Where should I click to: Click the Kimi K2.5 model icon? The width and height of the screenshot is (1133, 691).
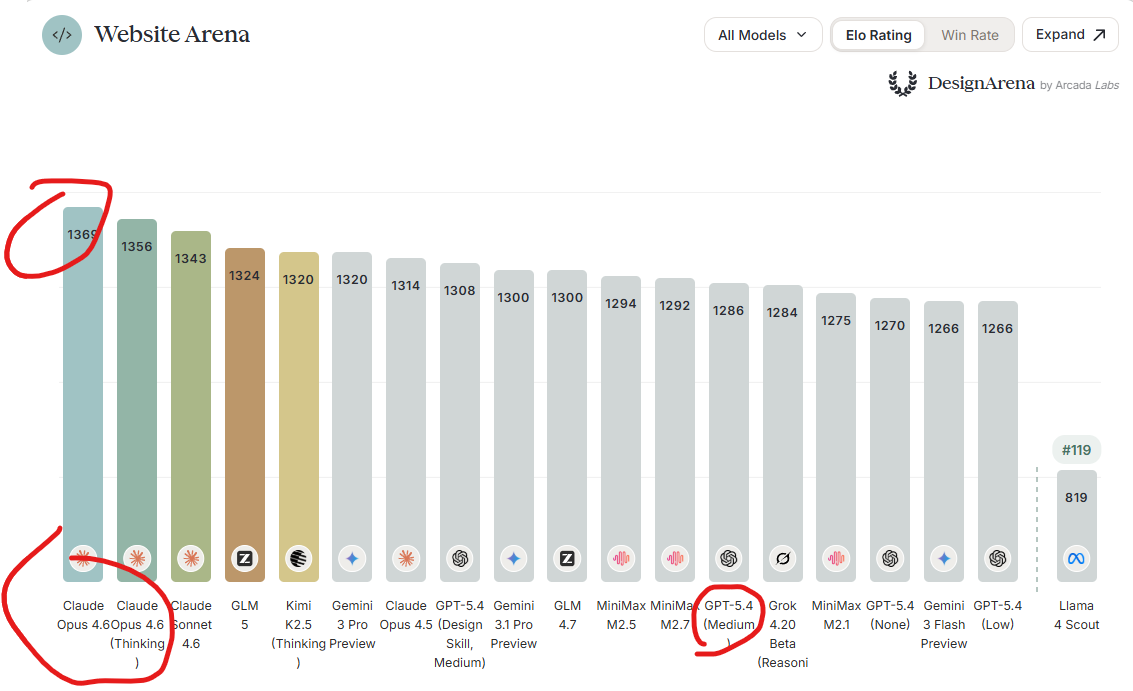point(299,559)
